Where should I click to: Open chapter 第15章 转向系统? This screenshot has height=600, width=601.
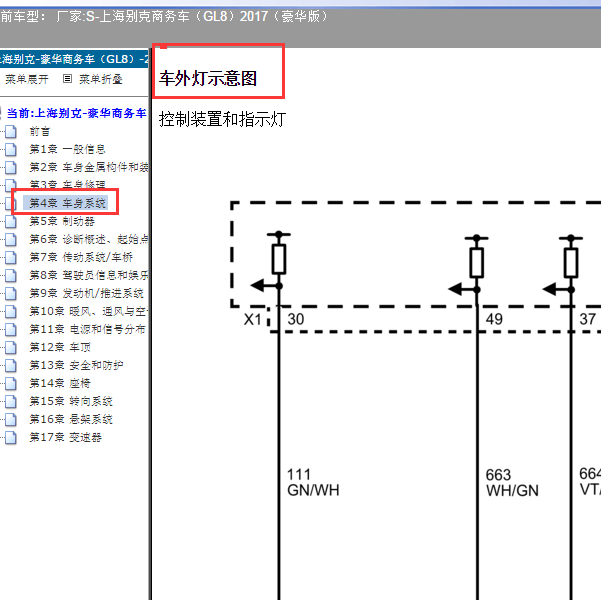click(x=71, y=401)
